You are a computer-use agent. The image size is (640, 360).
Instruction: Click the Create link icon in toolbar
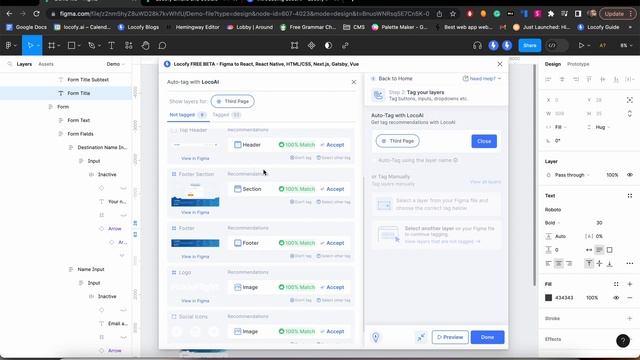[x=345, y=46]
